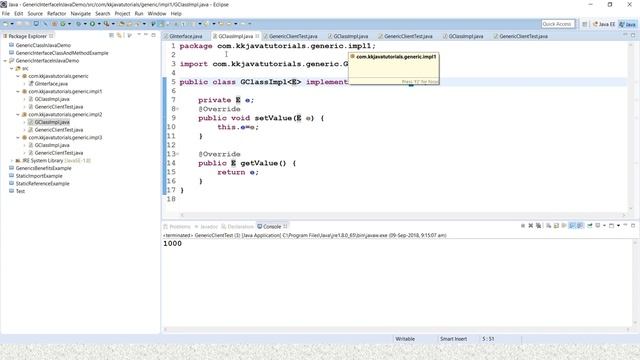This screenshot has height=360, width=640.
Task: Open Display Selected Console dropdown arrow
Action: (x=604, y=225)
